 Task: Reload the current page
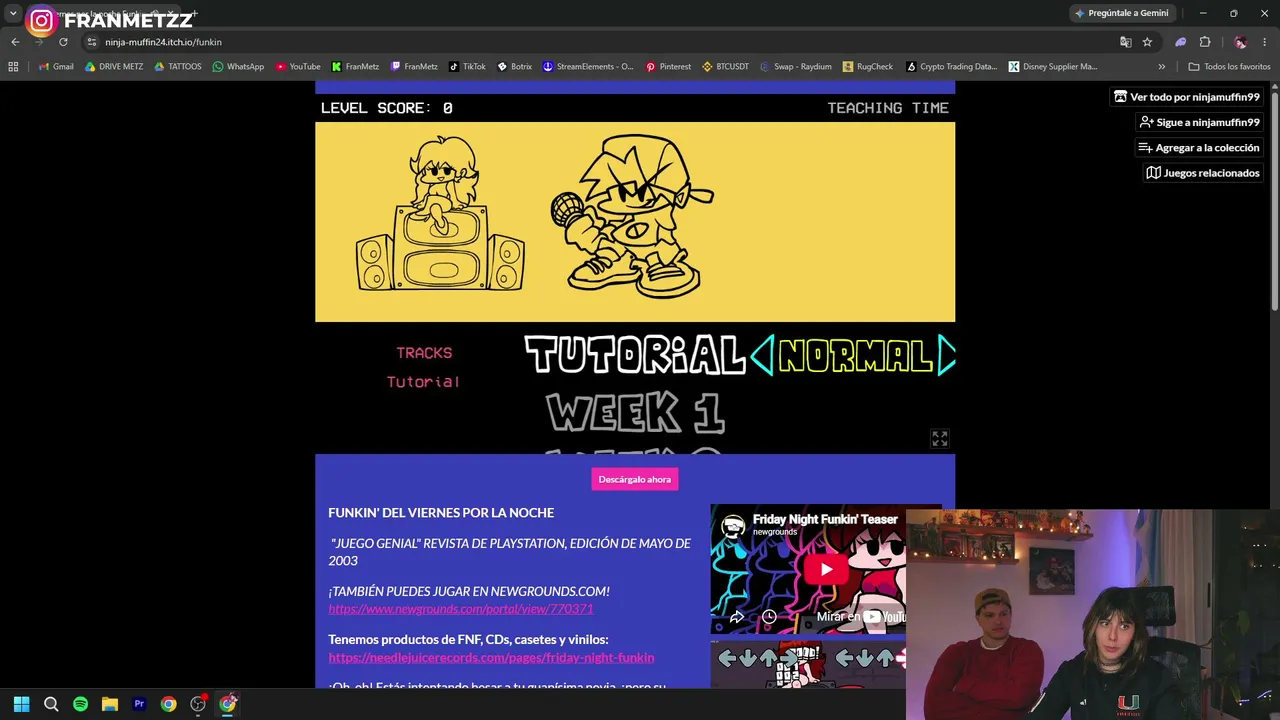click(x=63, y=42)
